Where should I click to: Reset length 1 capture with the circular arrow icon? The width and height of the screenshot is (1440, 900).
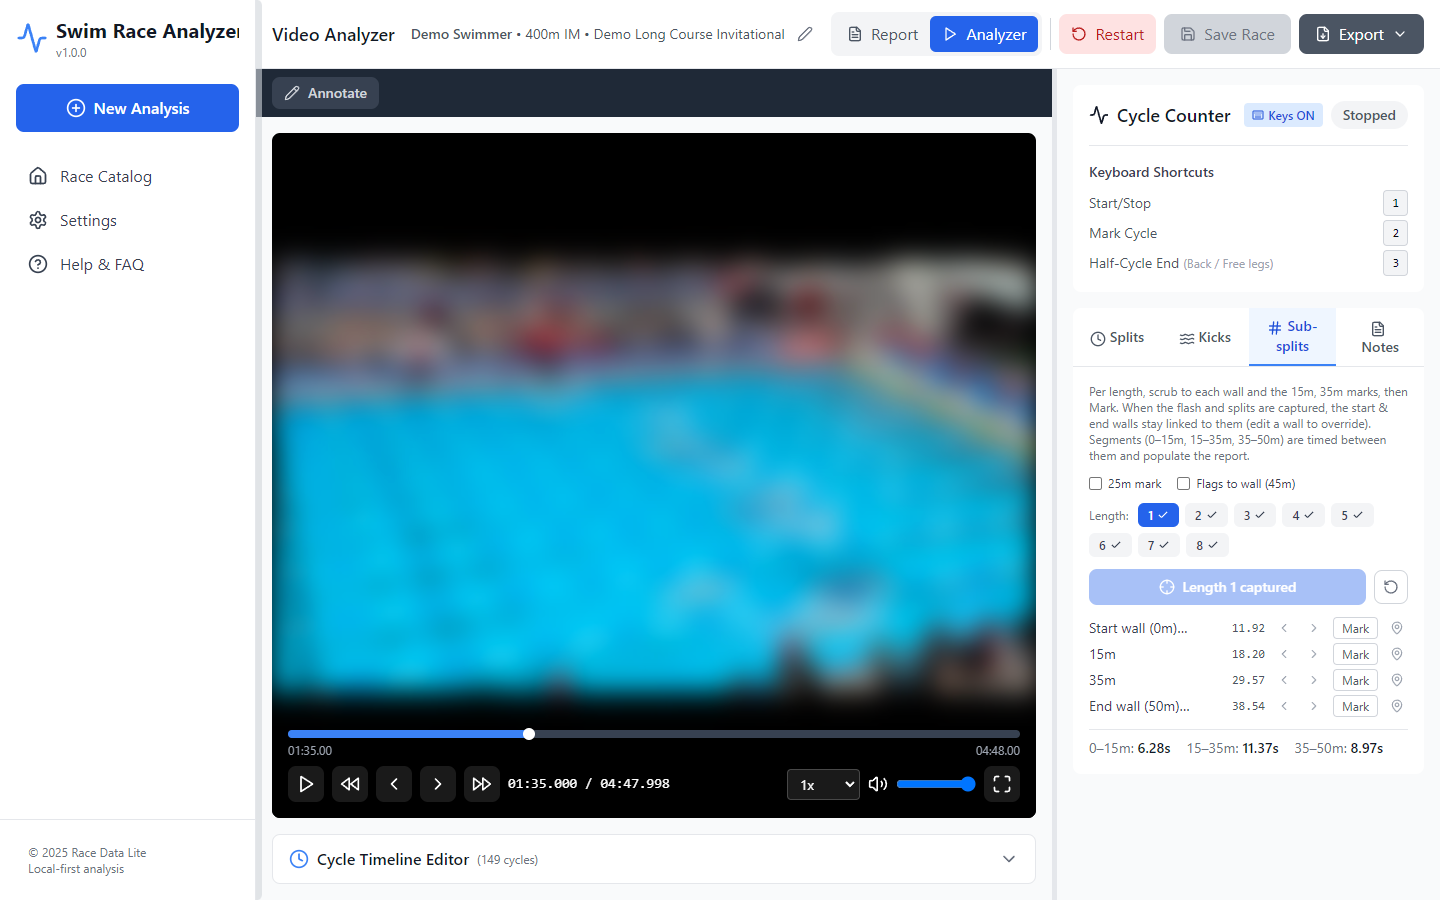click(x=1391, y=587)
